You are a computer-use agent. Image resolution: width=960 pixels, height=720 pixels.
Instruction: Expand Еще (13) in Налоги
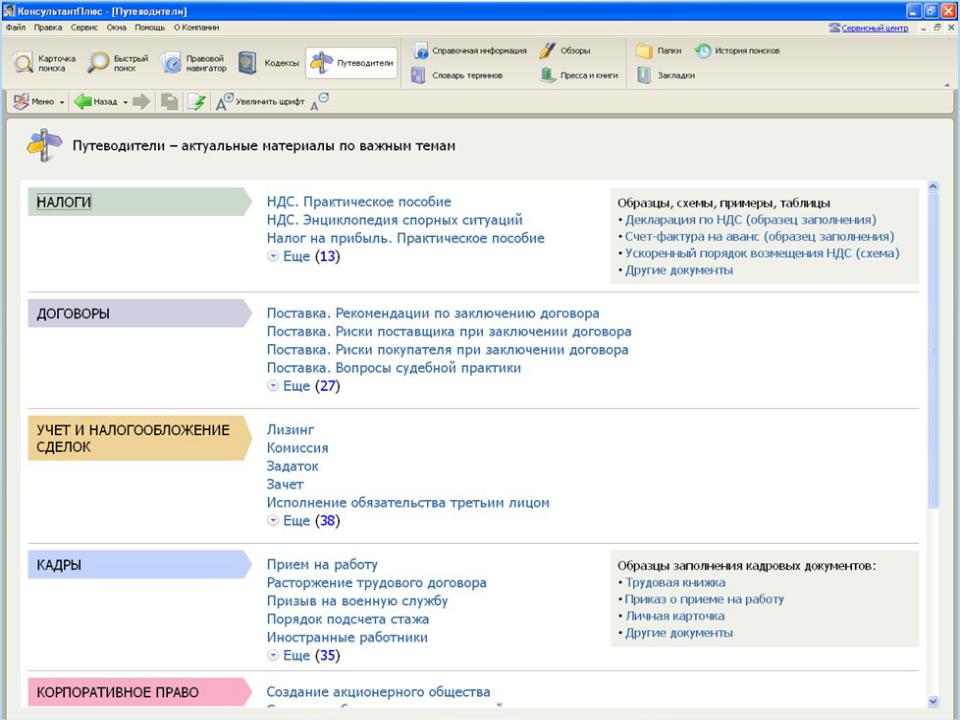pyautogui.click(x=304, y=257)
